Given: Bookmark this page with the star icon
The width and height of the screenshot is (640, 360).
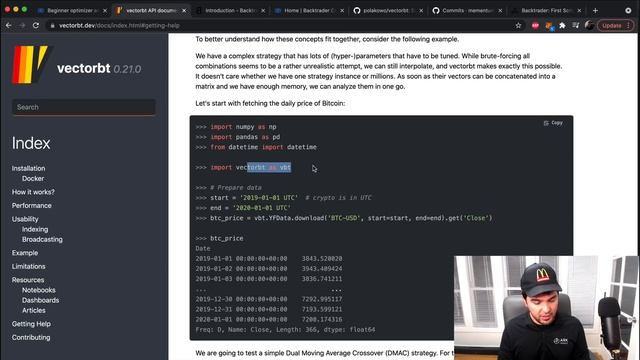Looking at the screenshot, I should point(518,25).
